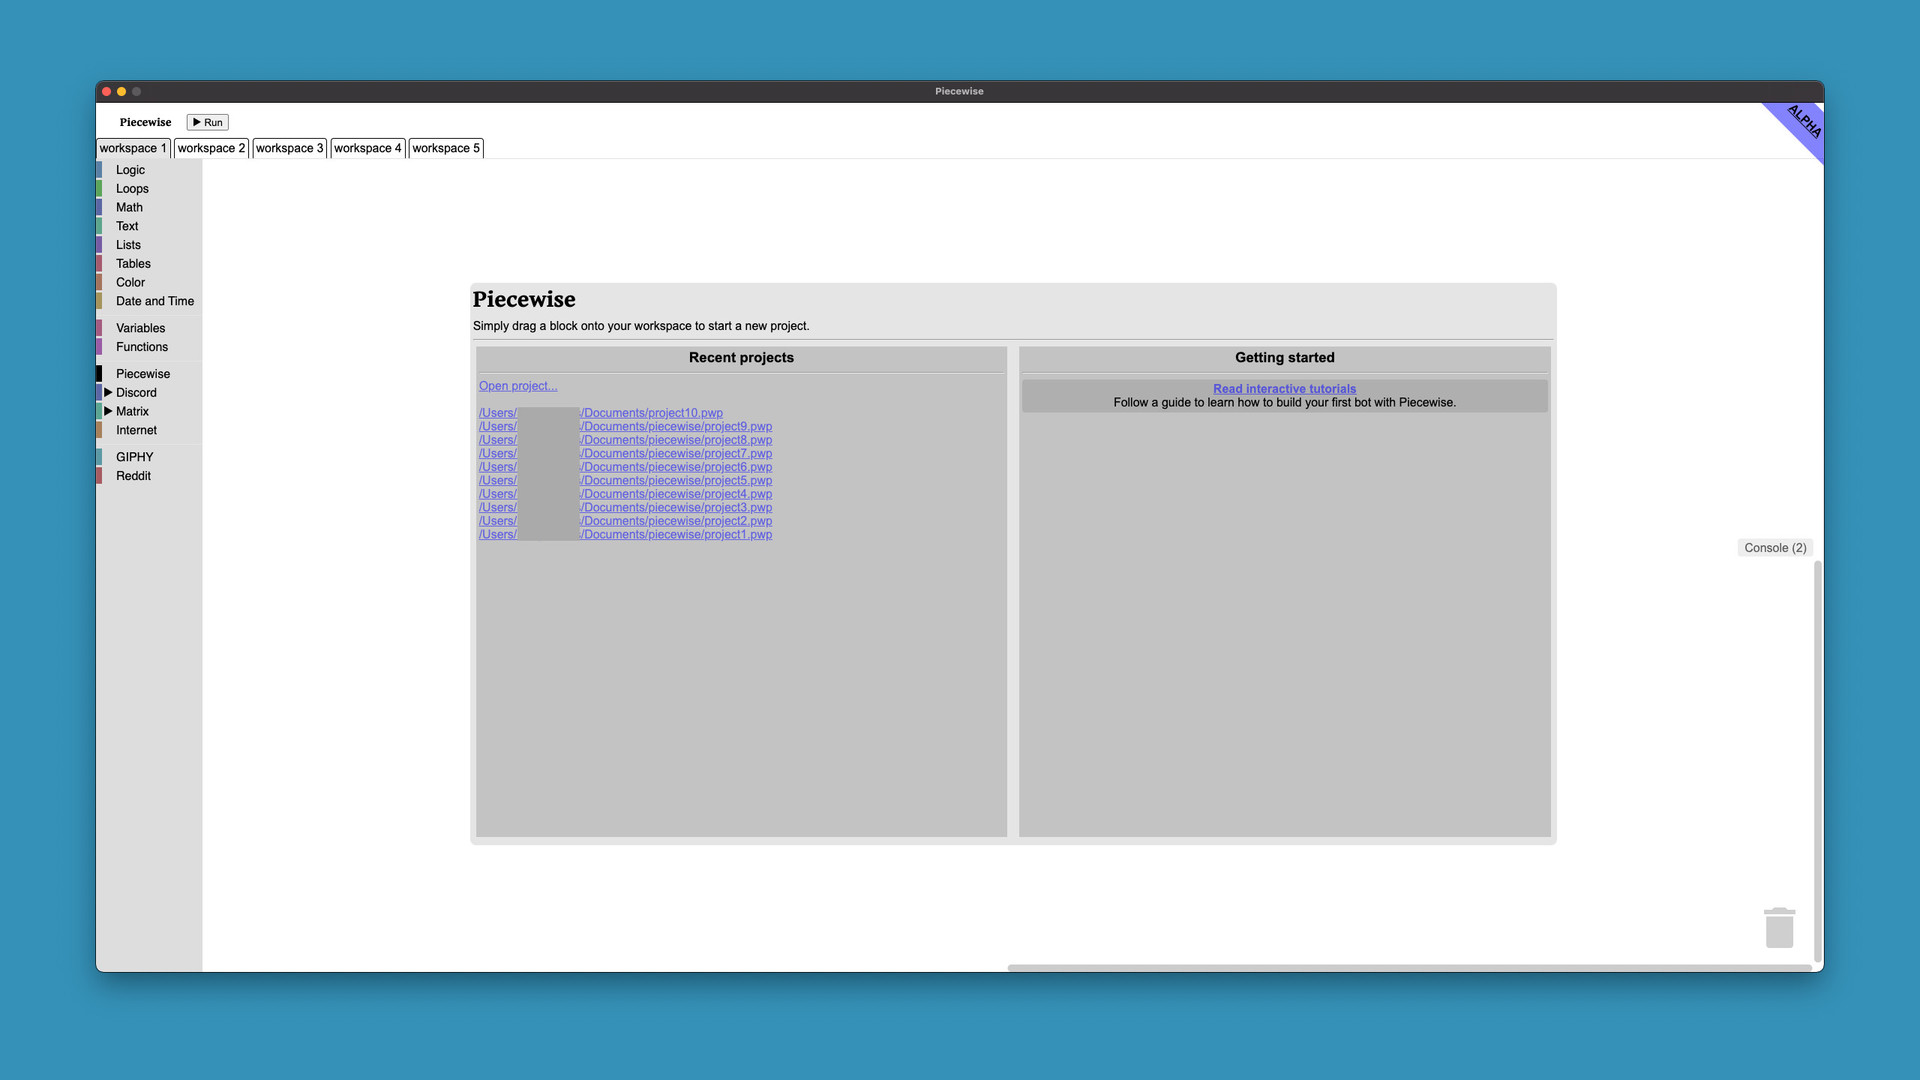Switch to workspace 2 tab
The image size is (1920, 1080).
[211, 148]
